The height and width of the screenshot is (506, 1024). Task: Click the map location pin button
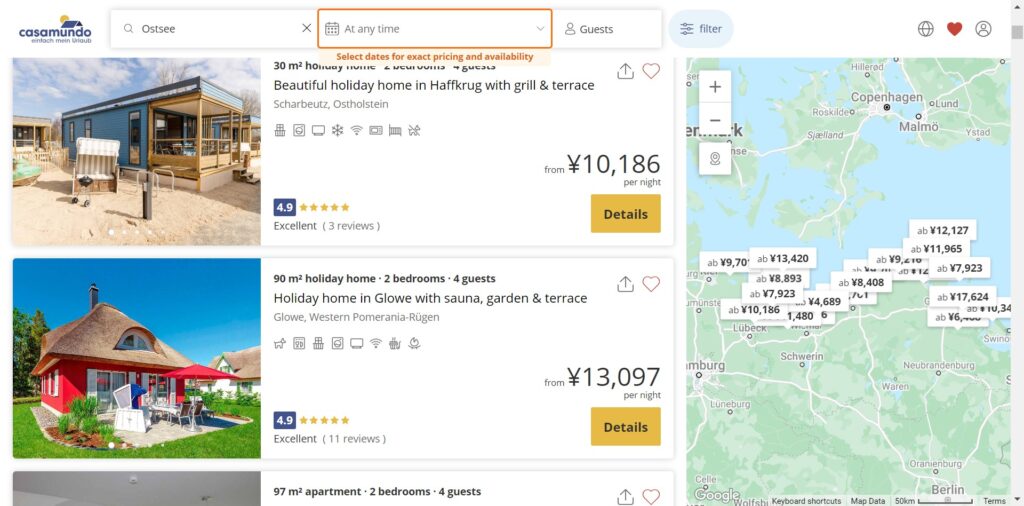tap(715, 159)
